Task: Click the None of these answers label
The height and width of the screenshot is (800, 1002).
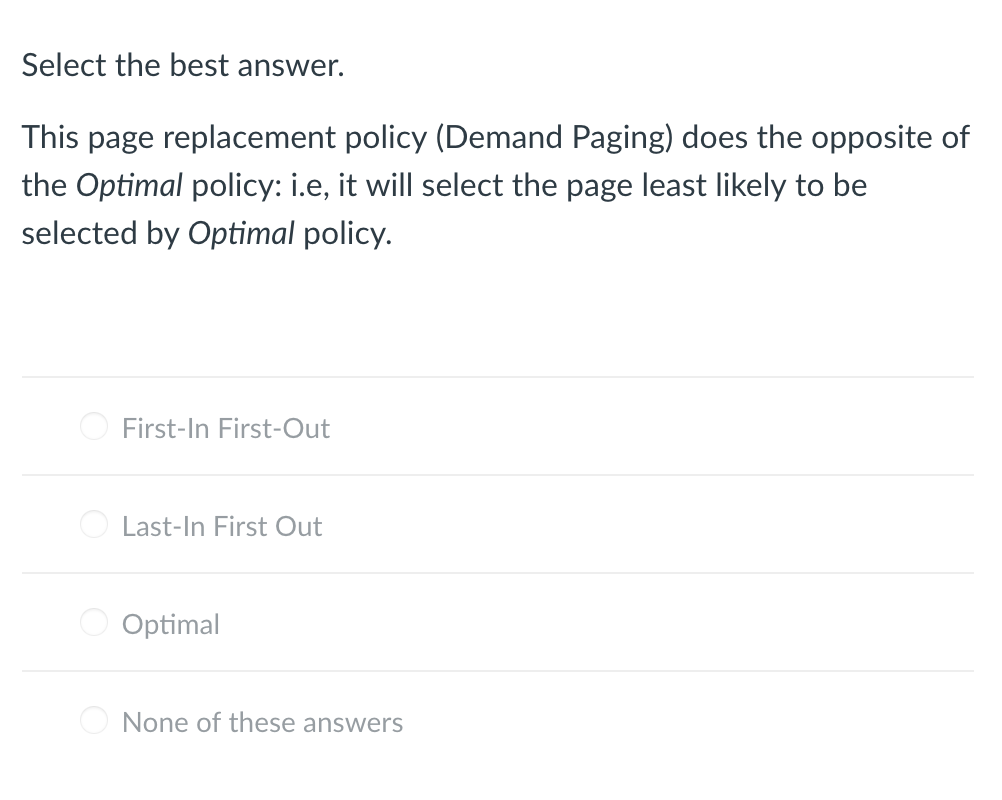Action: [x=262, y=722]
